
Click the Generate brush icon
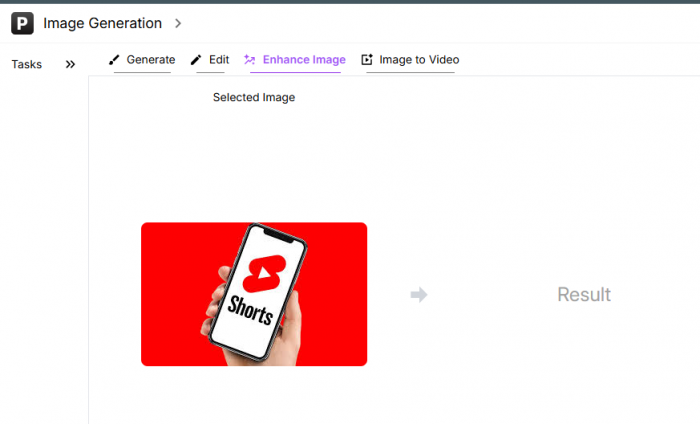(x=114, y=60)
